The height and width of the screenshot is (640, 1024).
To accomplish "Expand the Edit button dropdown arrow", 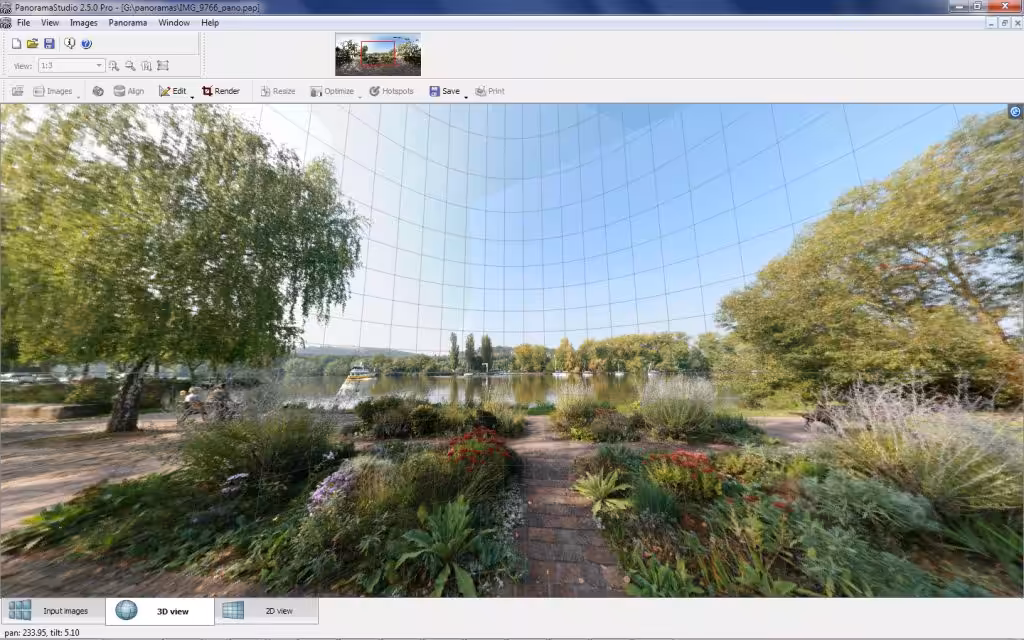I will (191, 95).
